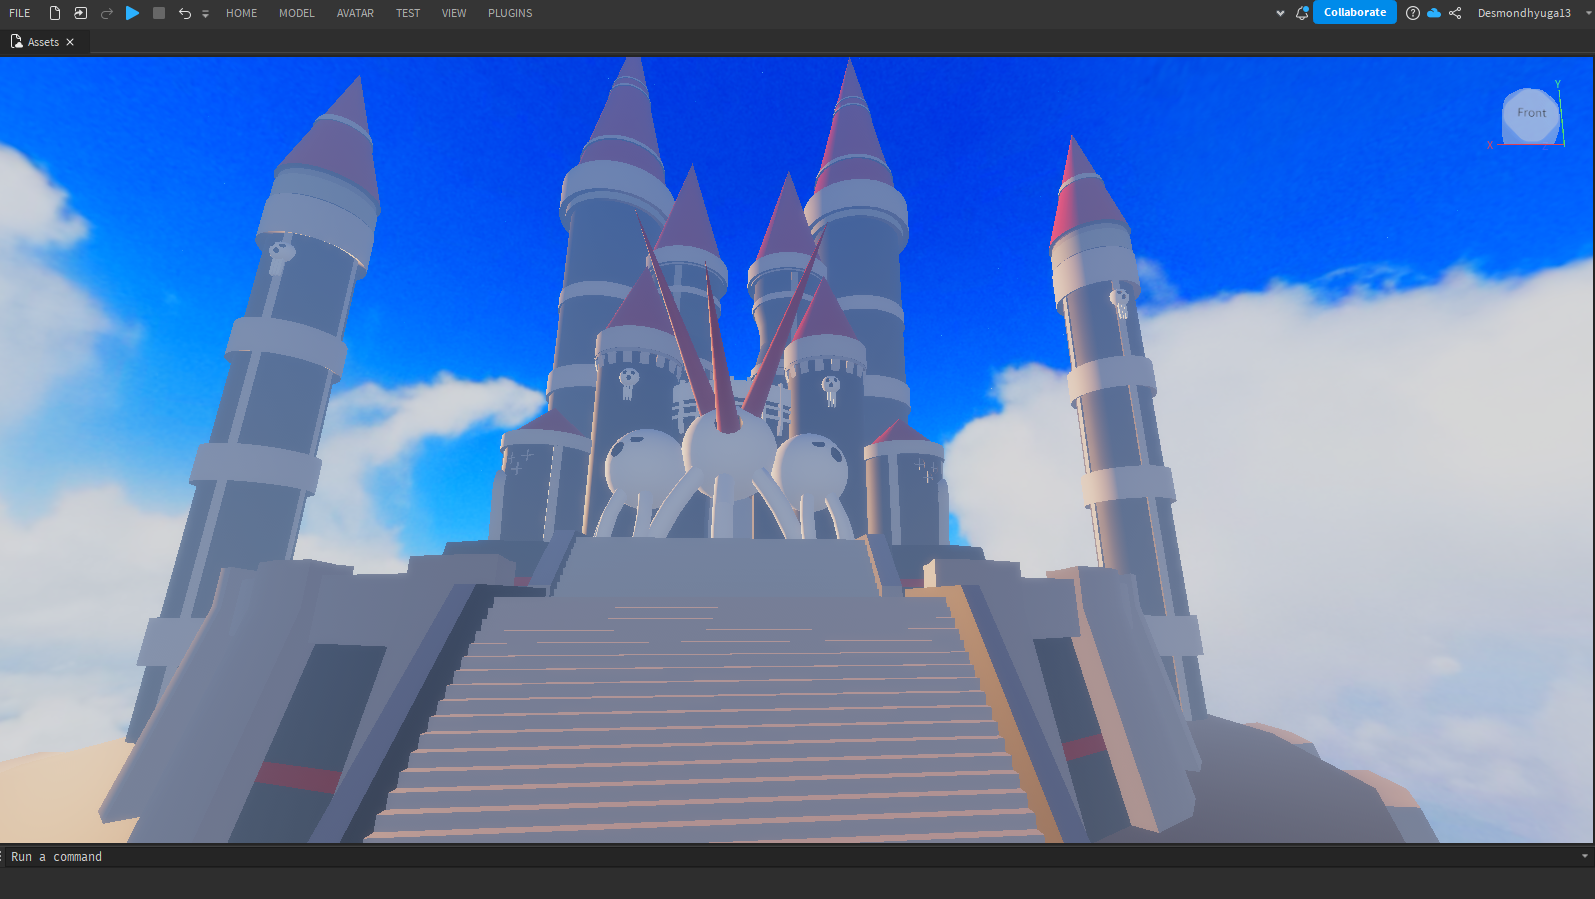This screenshot has width=1595, height=899.
Task: Switch to the MODEL ribbon tab
Action: click(x=296, y=13)
